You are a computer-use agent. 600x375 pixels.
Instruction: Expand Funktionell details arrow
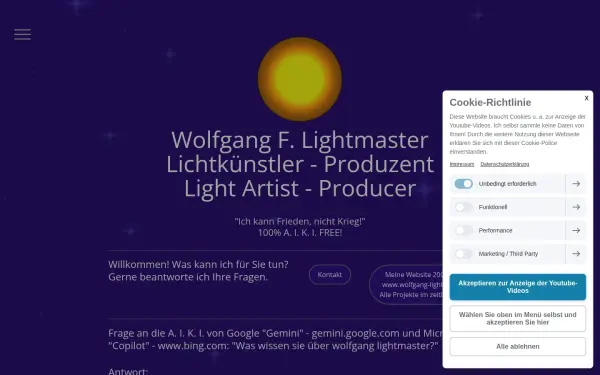pyautogui.click(x=576, y=207)
